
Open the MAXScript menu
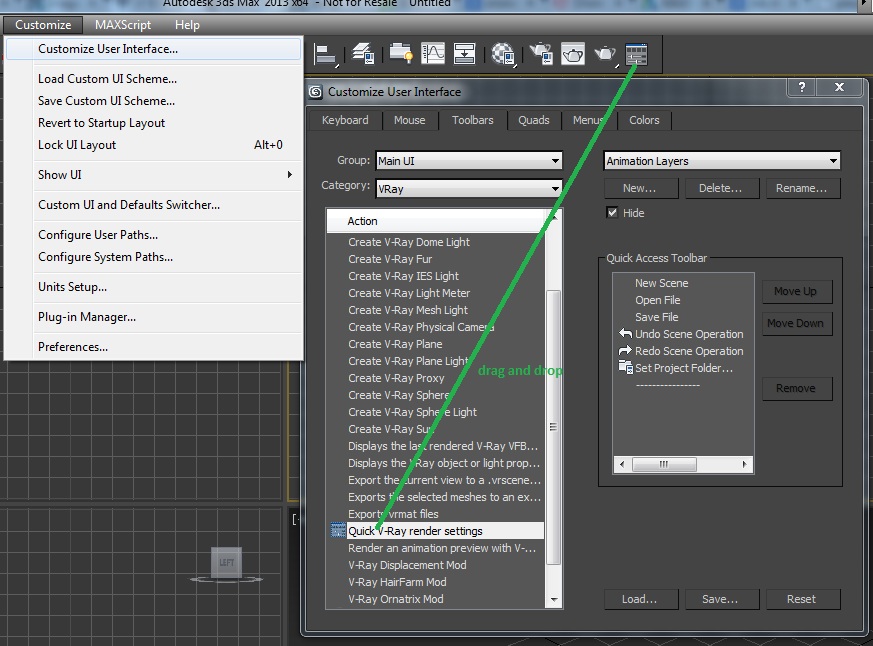[122, 25]
